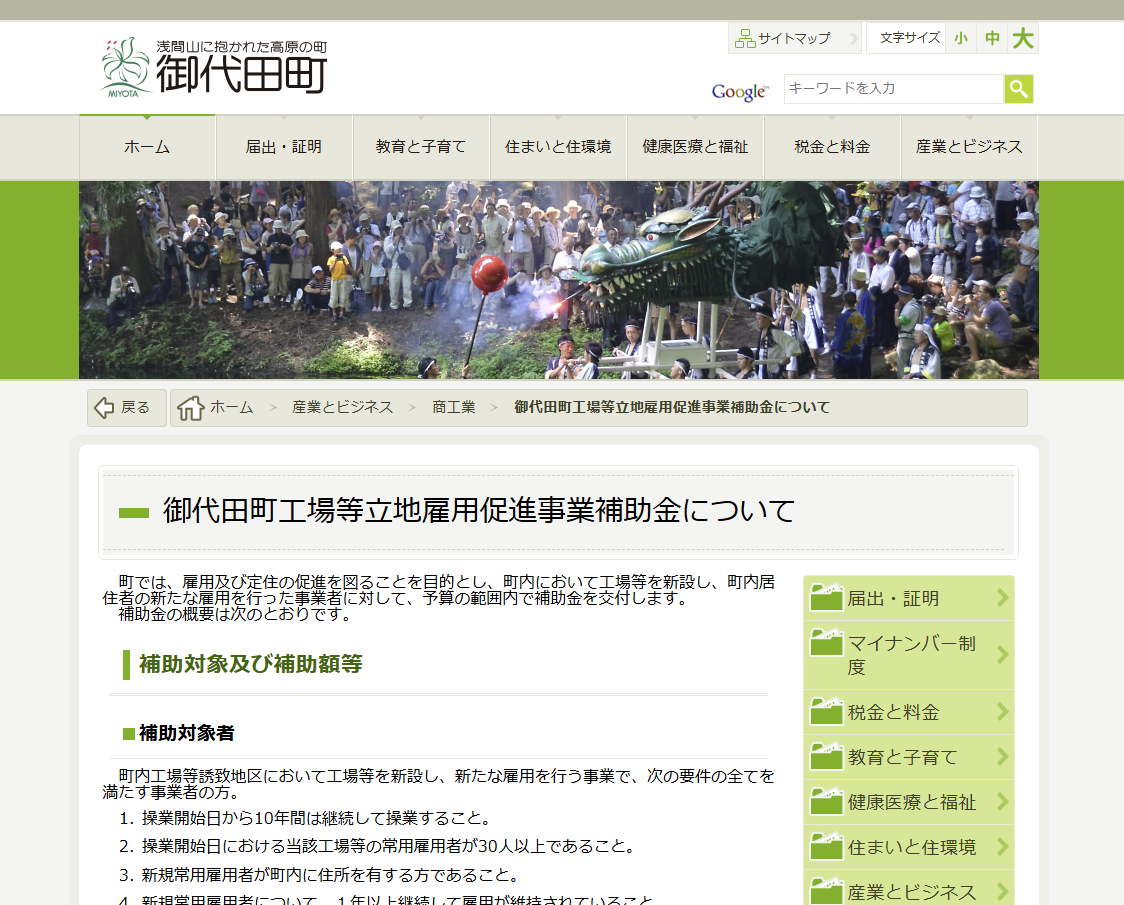
Task: Click the folder icon beside sidebar 産業とビジネス
Action: pyautogui.click(x=826, y=891)
